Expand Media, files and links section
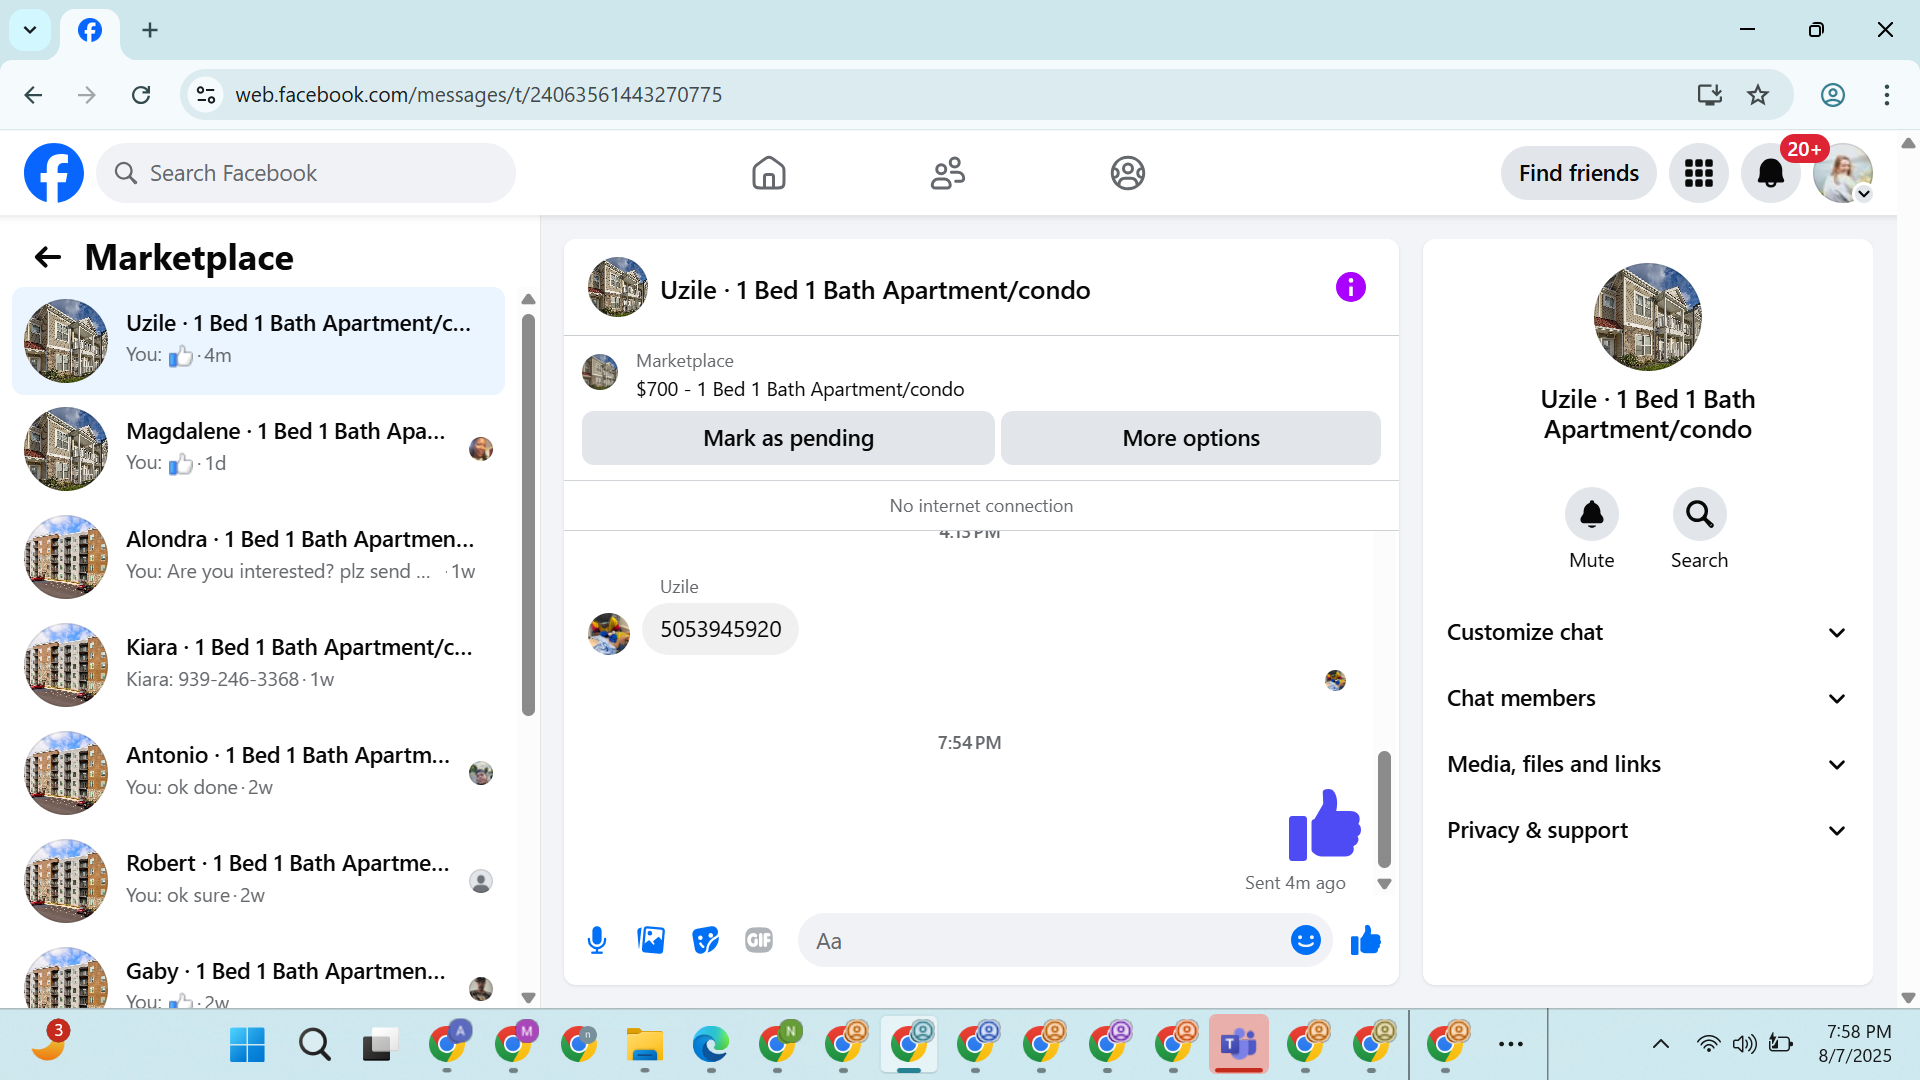The width and height of the screenshot is (1920, 1080). coord(1646,764)
